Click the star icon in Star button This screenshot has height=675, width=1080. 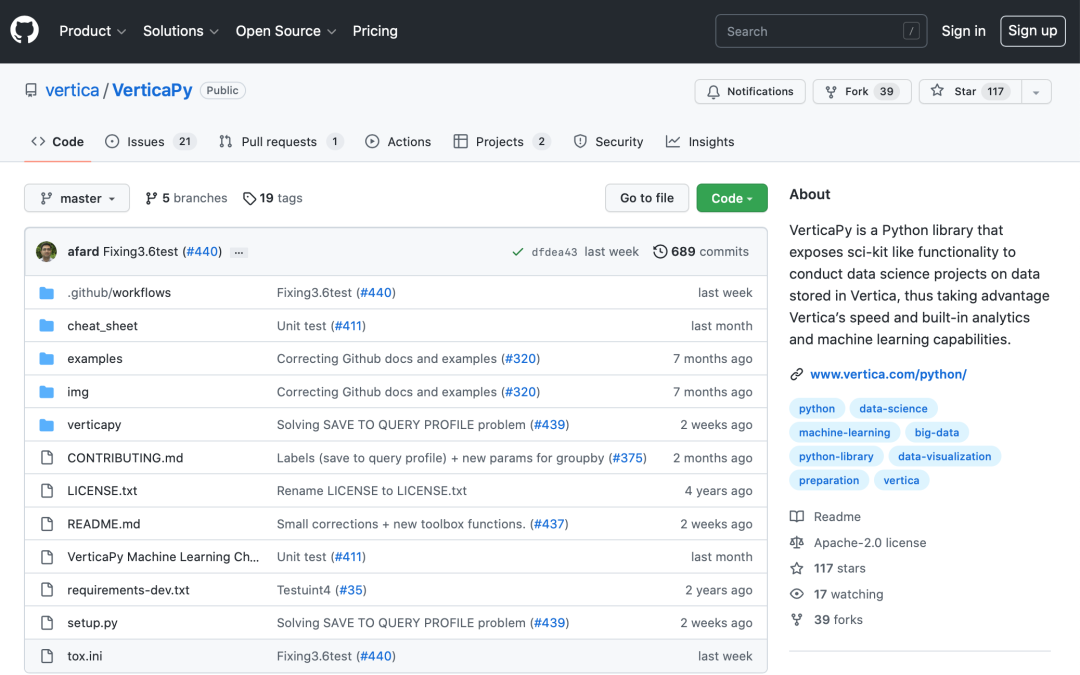(937, 91)
